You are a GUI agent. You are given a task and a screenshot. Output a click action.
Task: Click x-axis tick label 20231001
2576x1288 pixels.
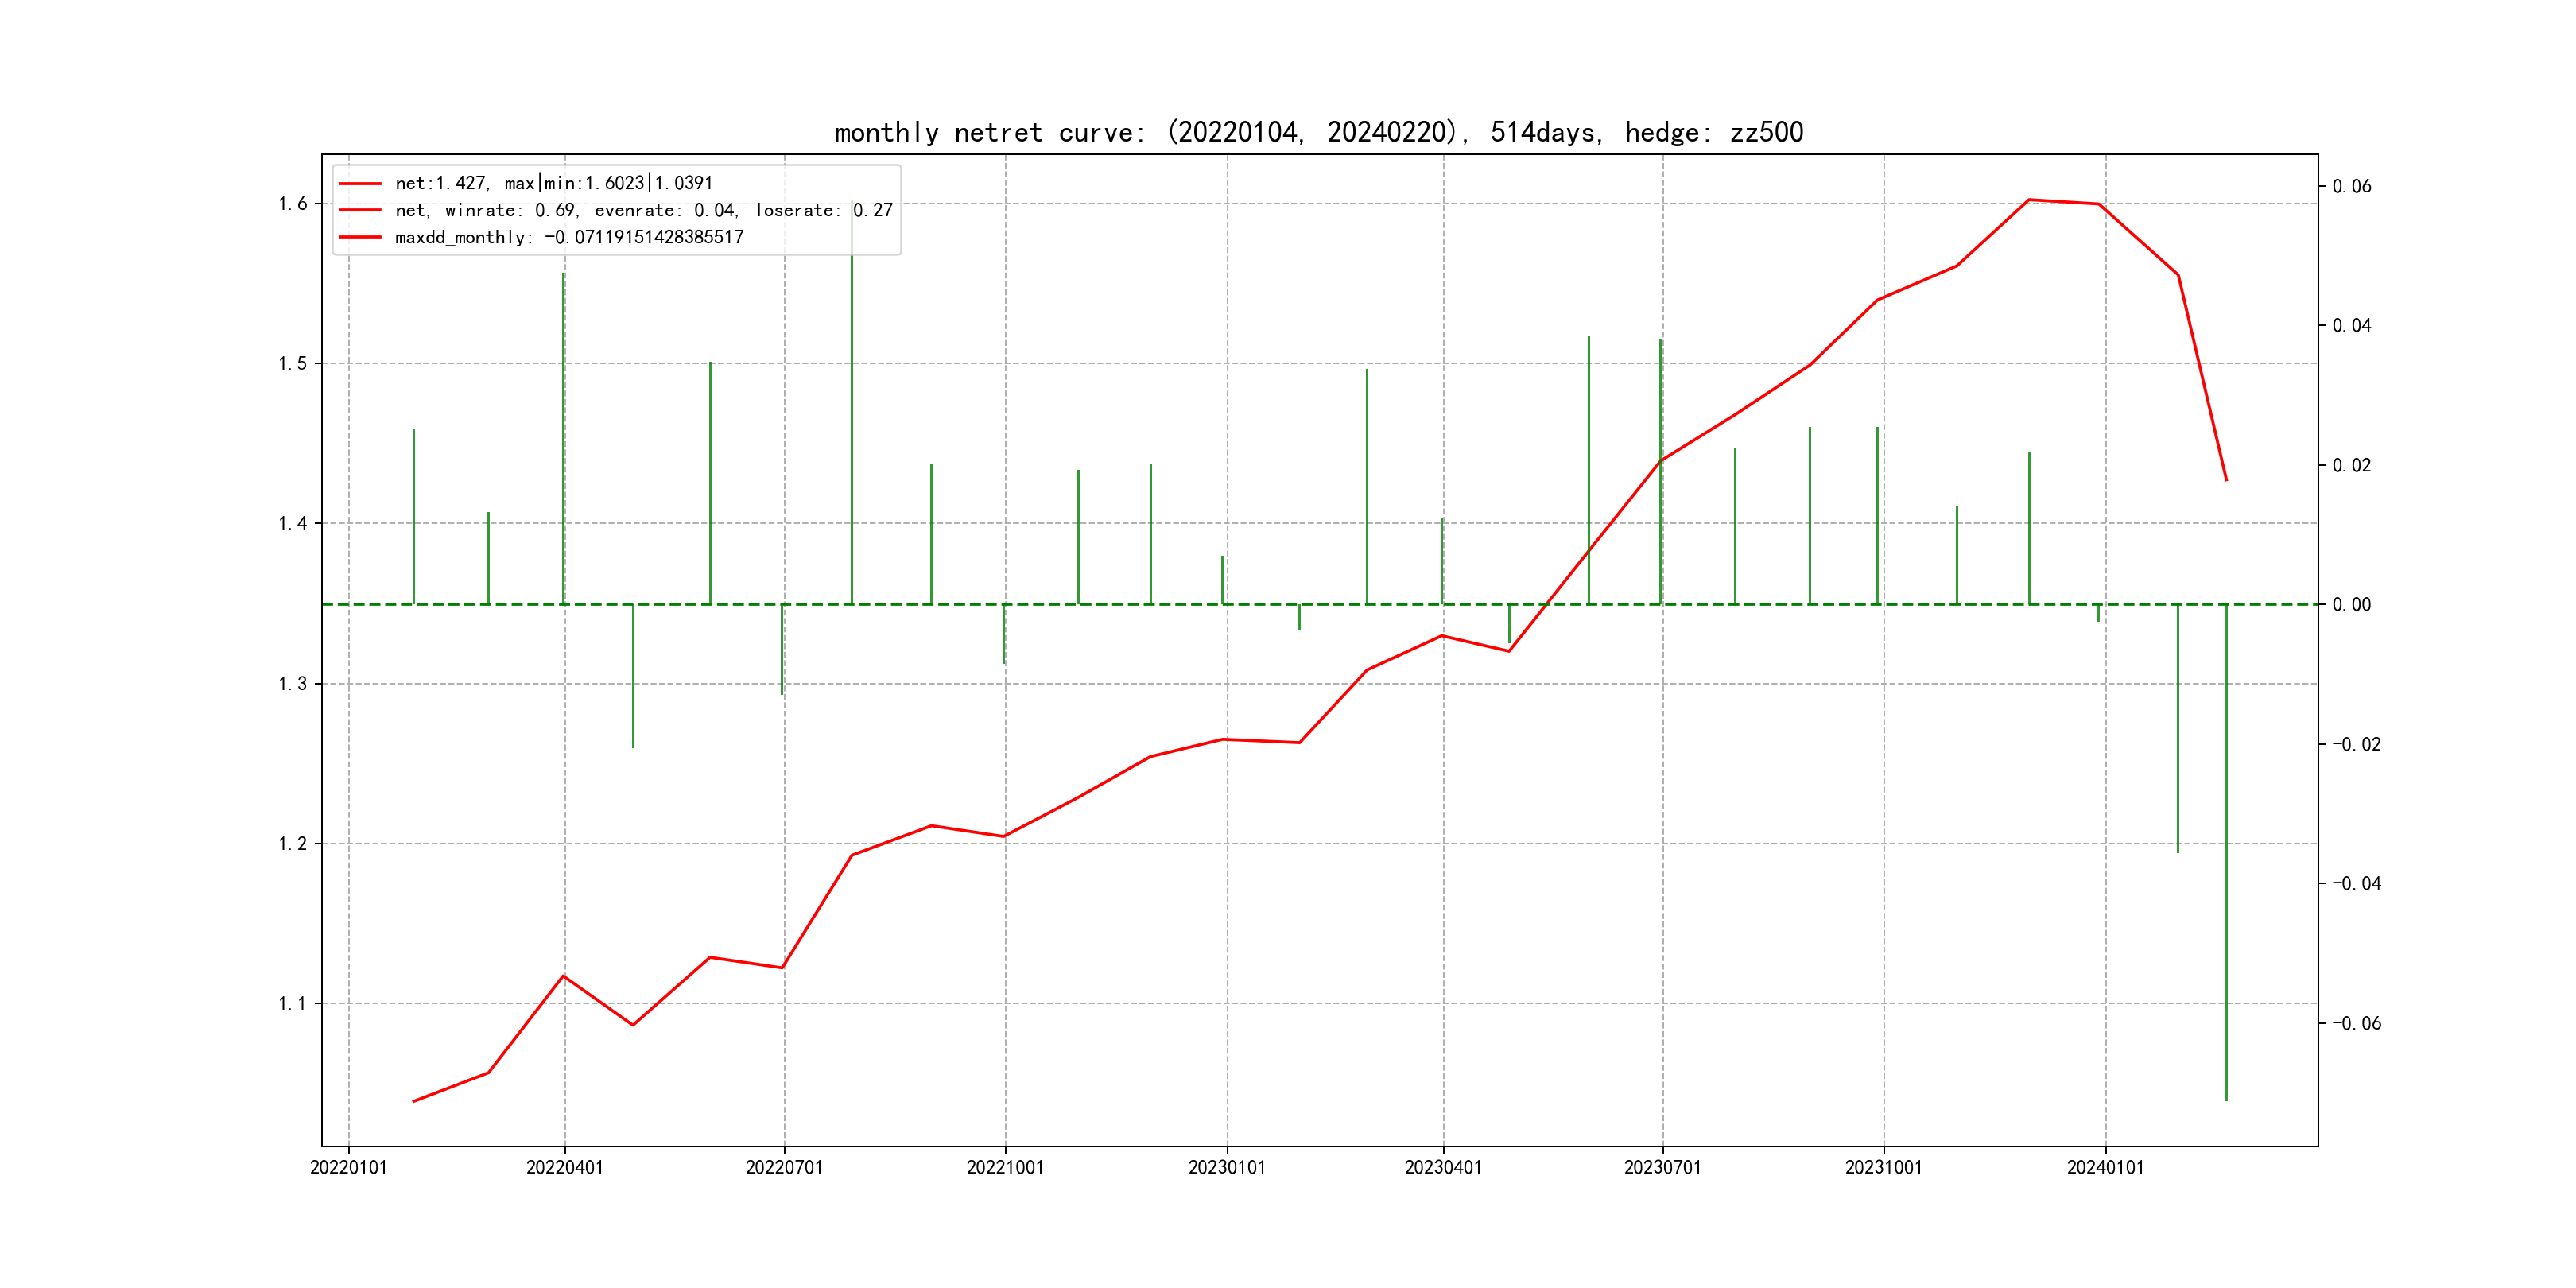[1884, 1167]
